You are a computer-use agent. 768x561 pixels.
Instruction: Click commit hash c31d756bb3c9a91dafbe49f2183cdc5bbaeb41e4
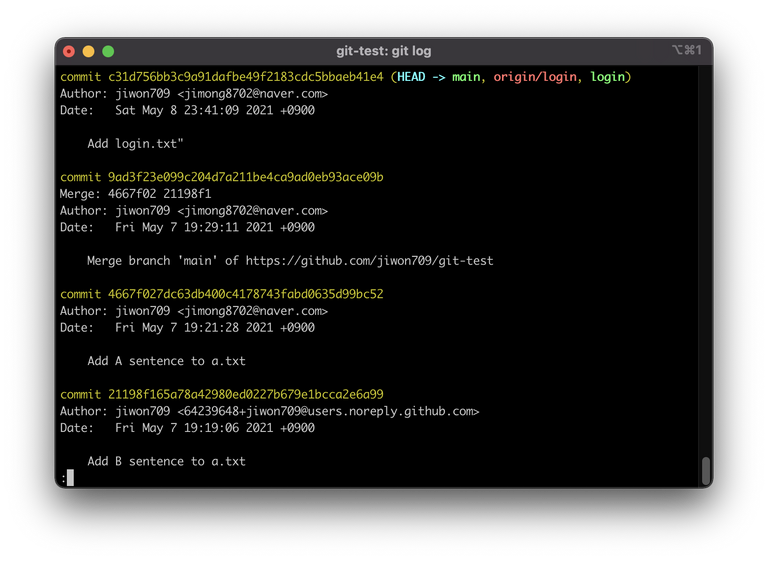[x=246, y=77]
